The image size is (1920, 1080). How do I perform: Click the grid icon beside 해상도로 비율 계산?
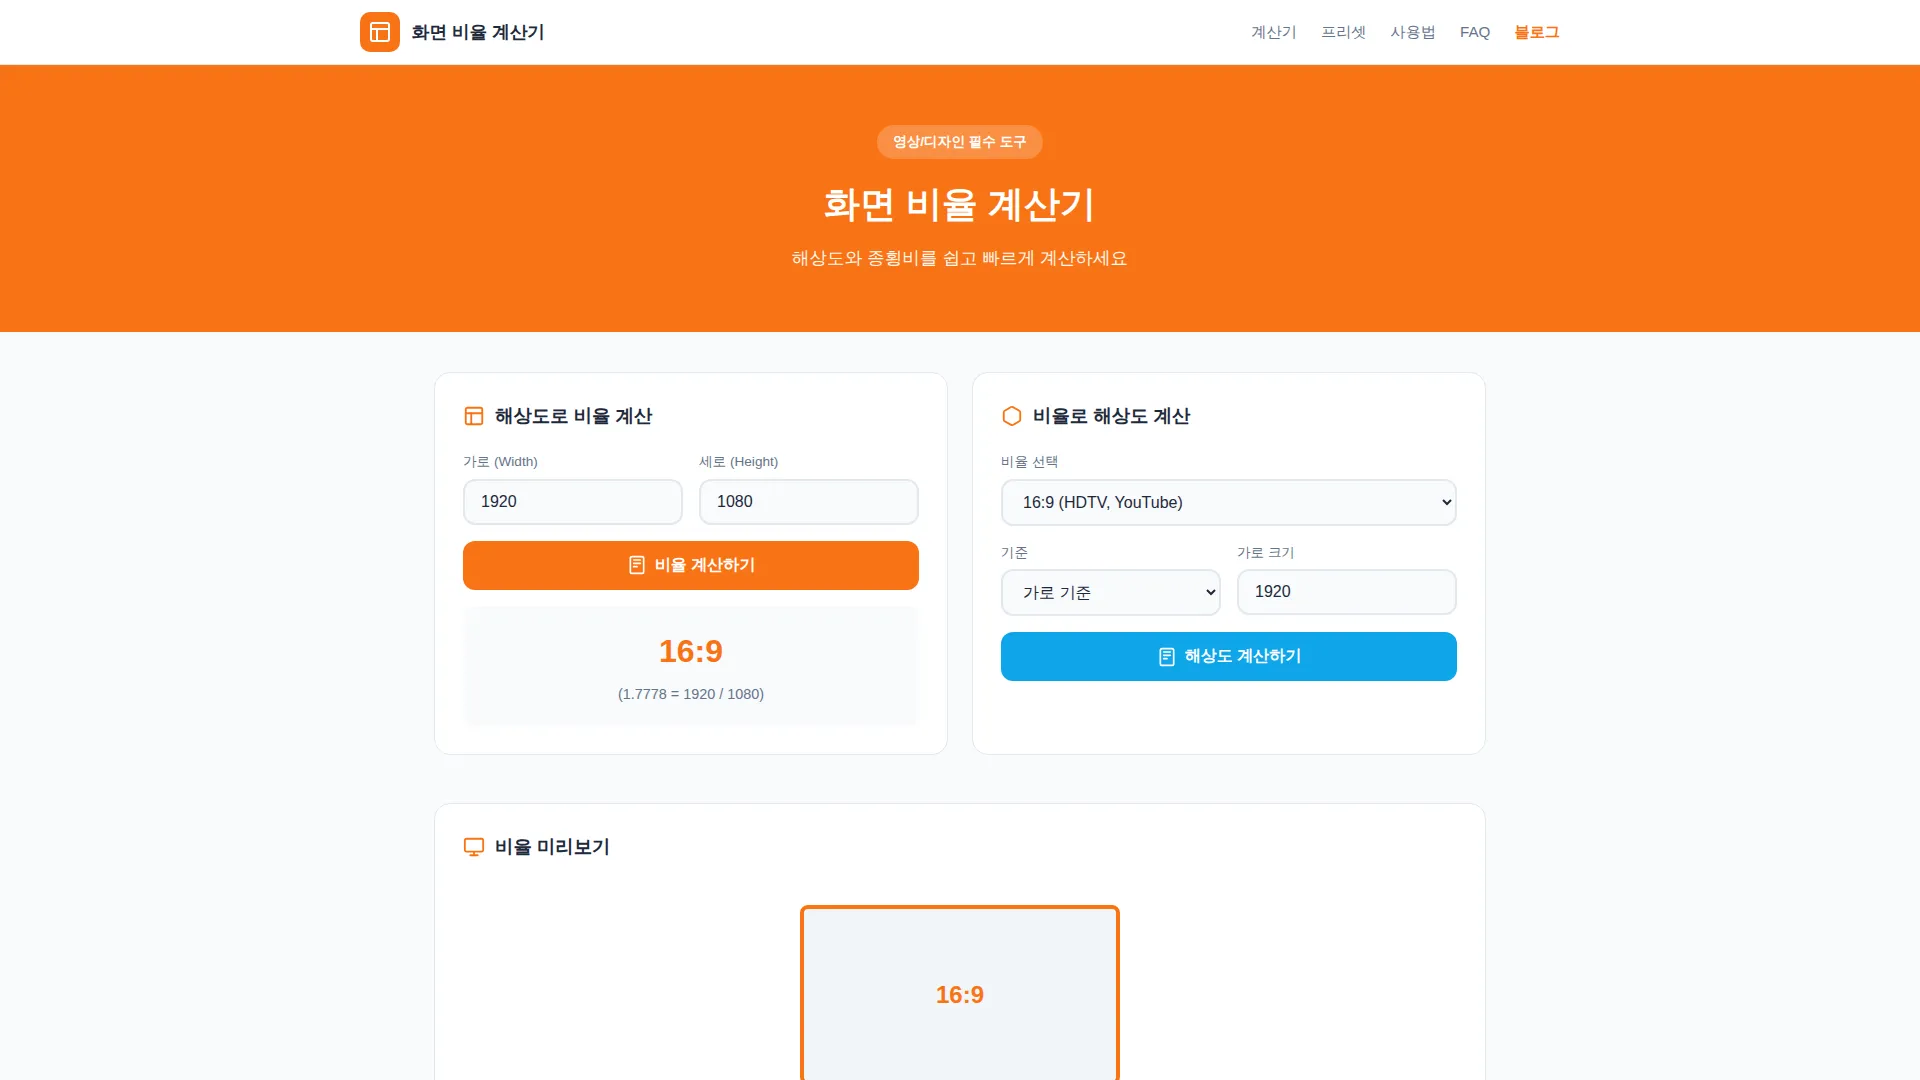pyautogui.click(x=473, y=416)
